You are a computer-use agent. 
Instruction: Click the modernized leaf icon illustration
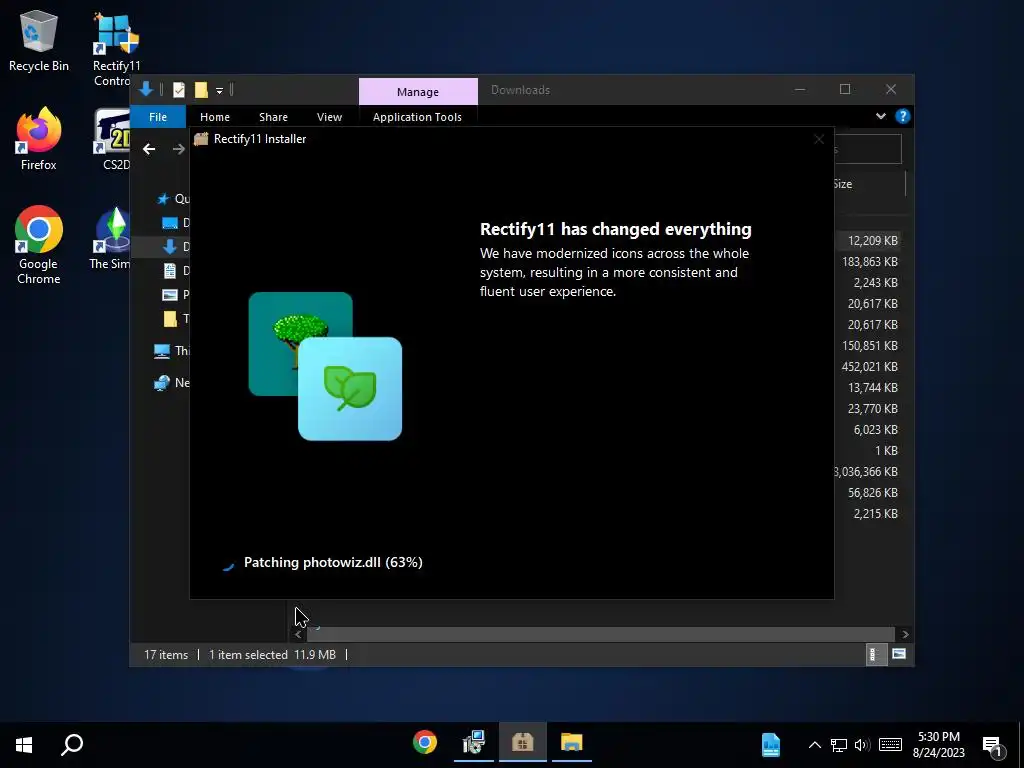tap(350, 389)
